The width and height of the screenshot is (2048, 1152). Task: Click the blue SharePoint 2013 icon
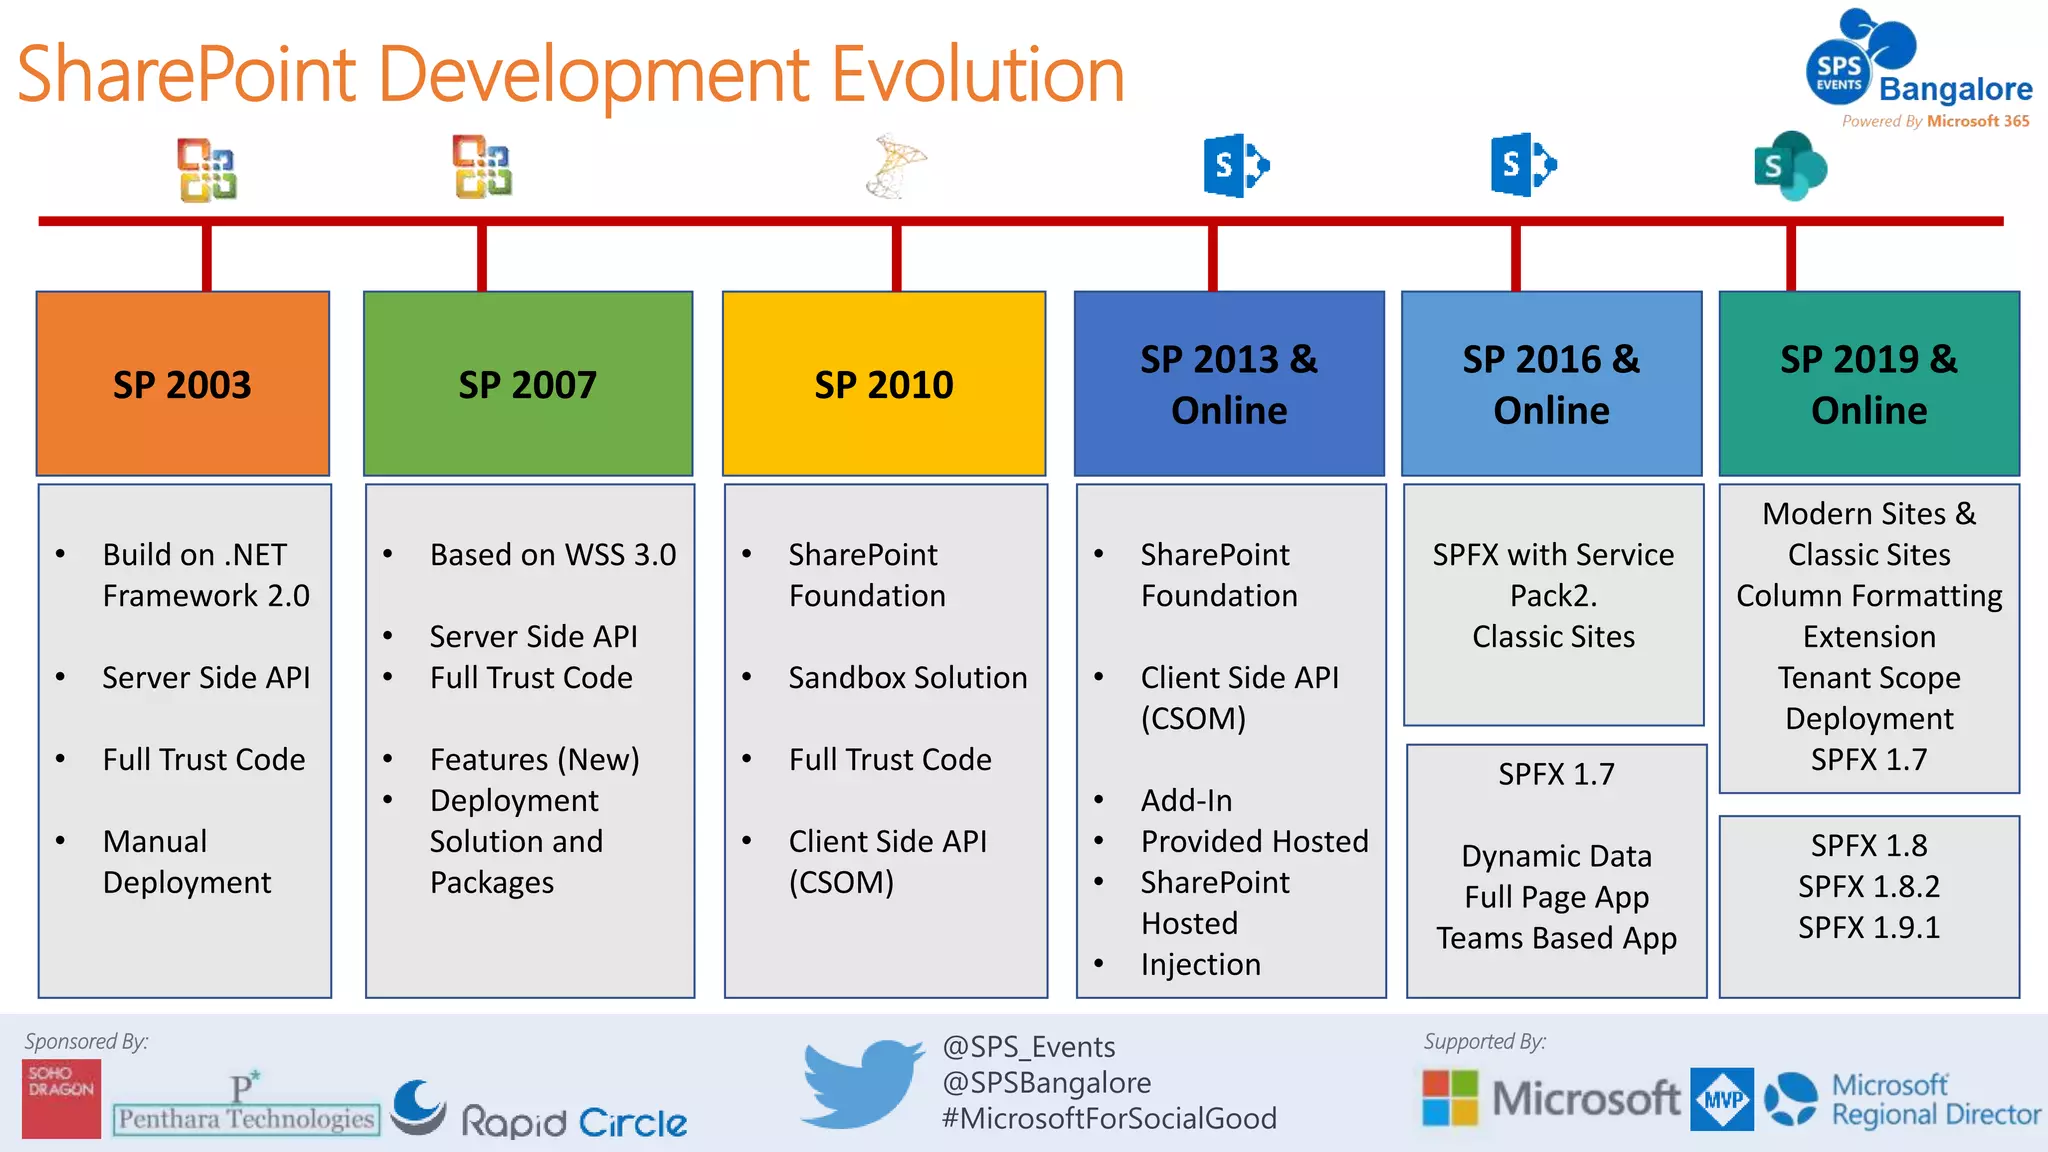point(1236,165)
